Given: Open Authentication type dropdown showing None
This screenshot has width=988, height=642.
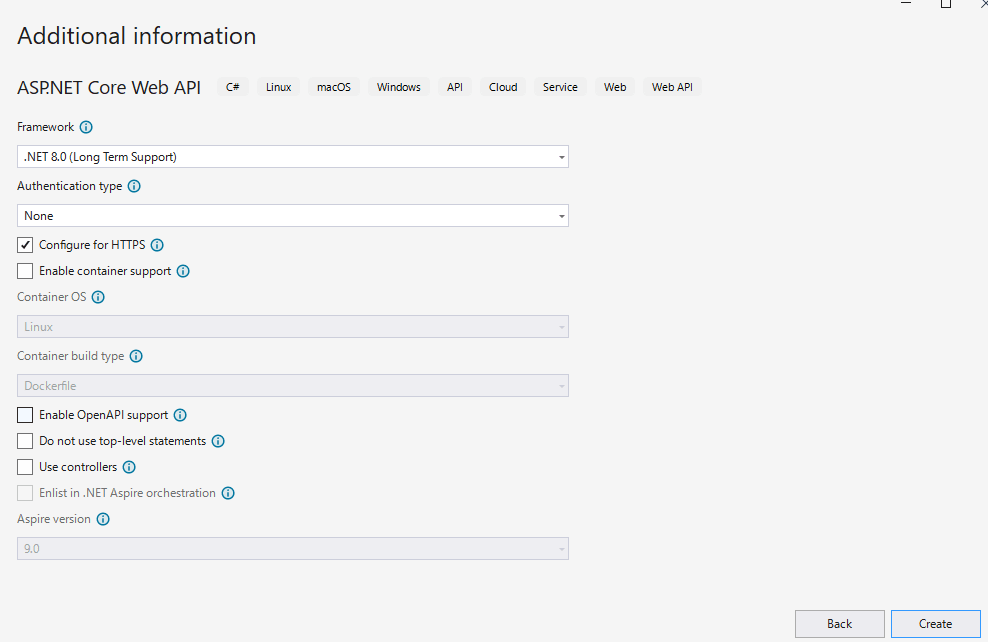Looking at the screenshot, I should point(293,216).
